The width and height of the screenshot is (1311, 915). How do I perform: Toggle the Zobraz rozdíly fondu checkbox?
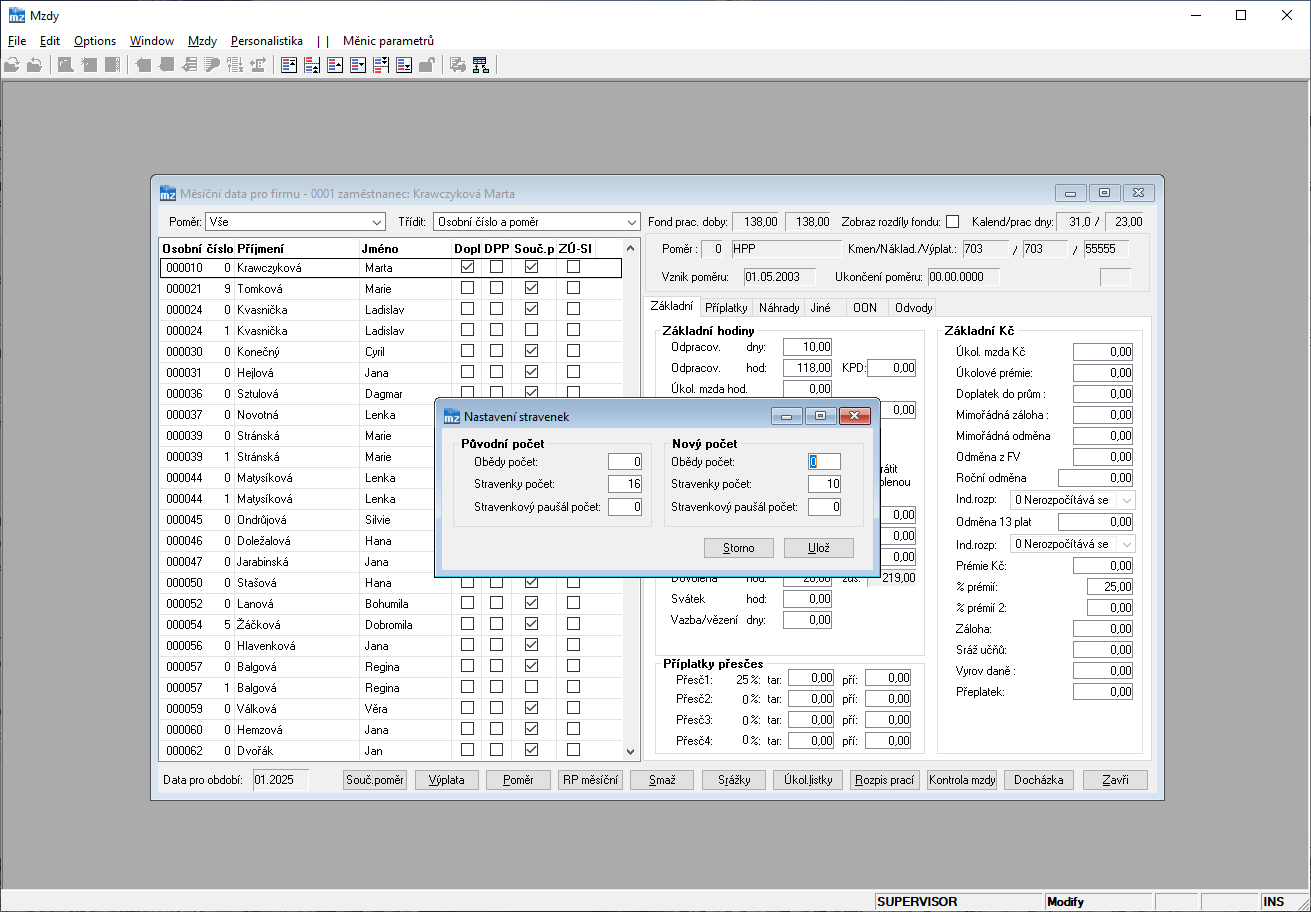click(x=952, y=221)
